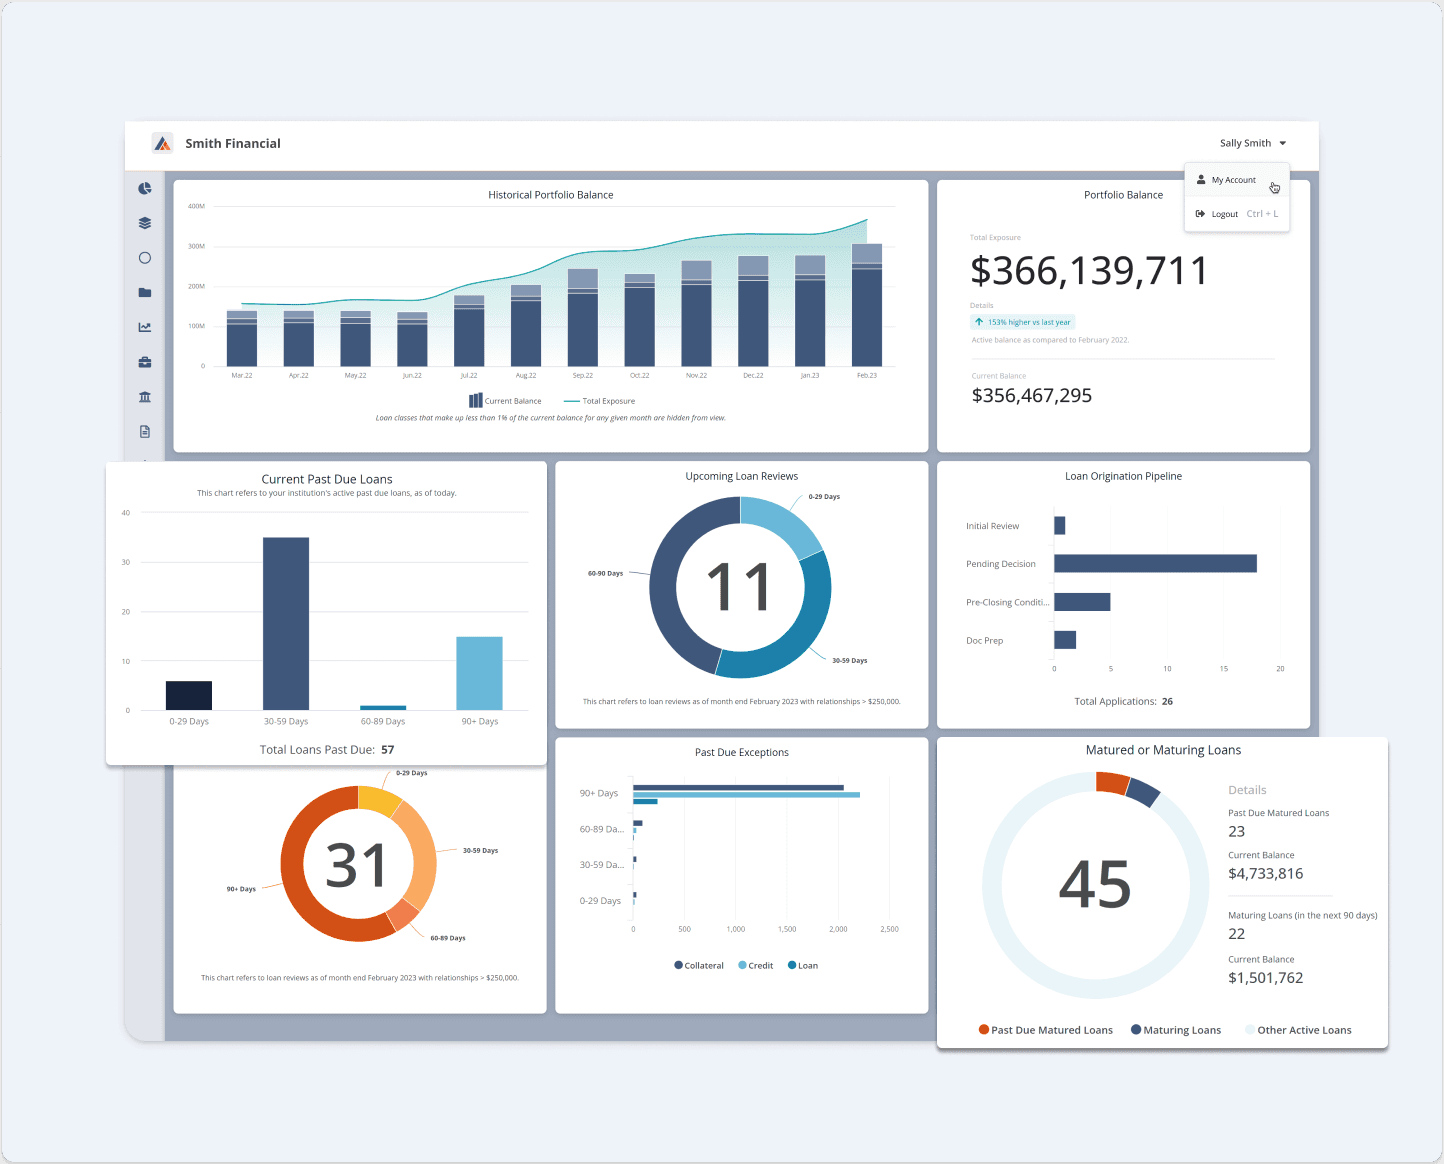Click the Historical Portfolio Balance title

pyautogui.click(x=551, y=195)
